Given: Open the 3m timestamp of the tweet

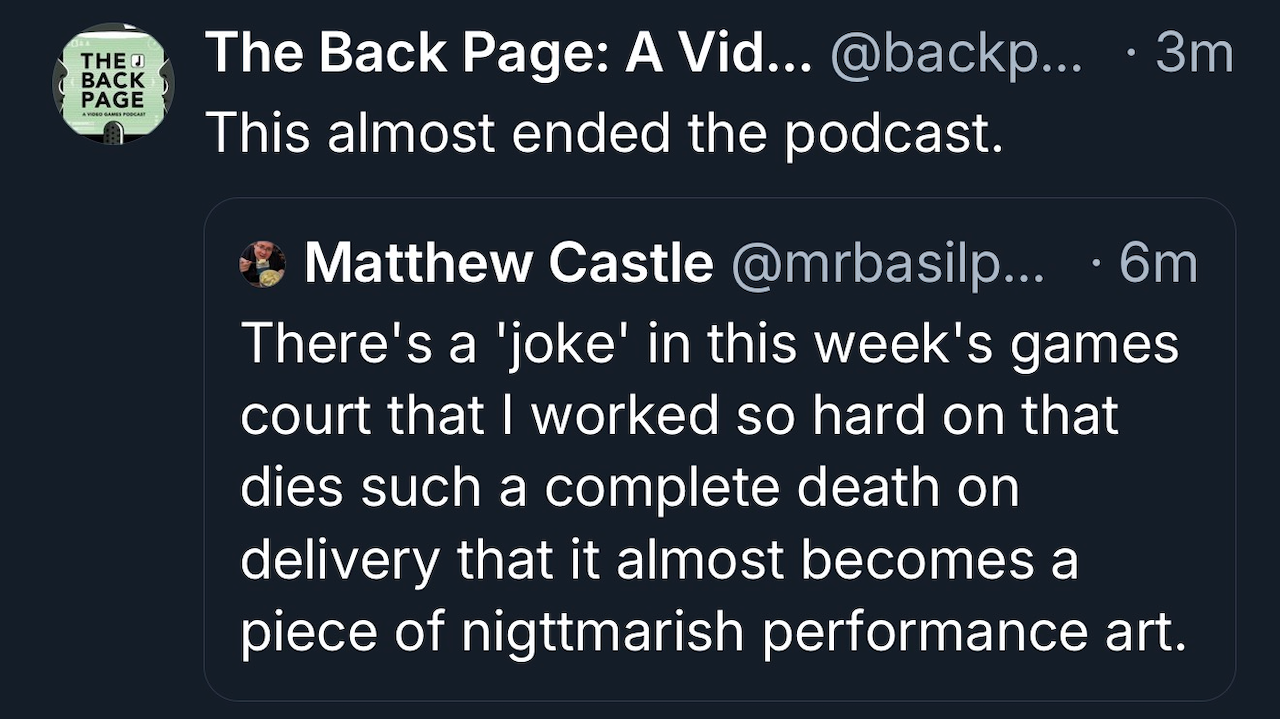Looking at the screenshot, I should 1193,53.
